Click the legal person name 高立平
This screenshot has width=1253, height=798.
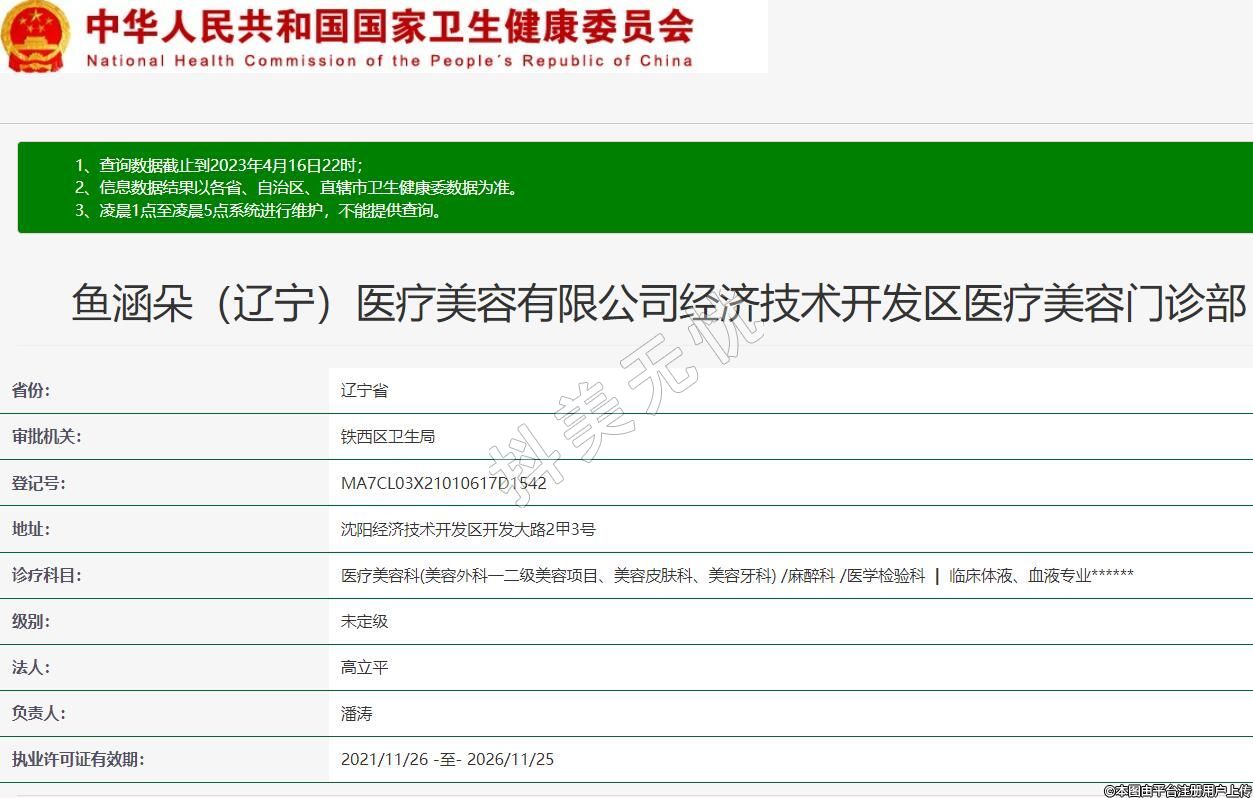pyautogui.click(x=364, y=667)
